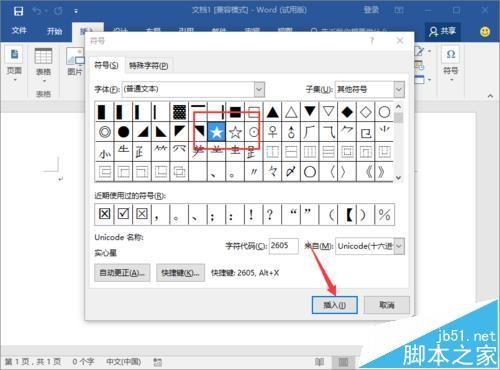Switch to read mode view icon
Viewport: 500px width, 370px height.
(320, 362)
